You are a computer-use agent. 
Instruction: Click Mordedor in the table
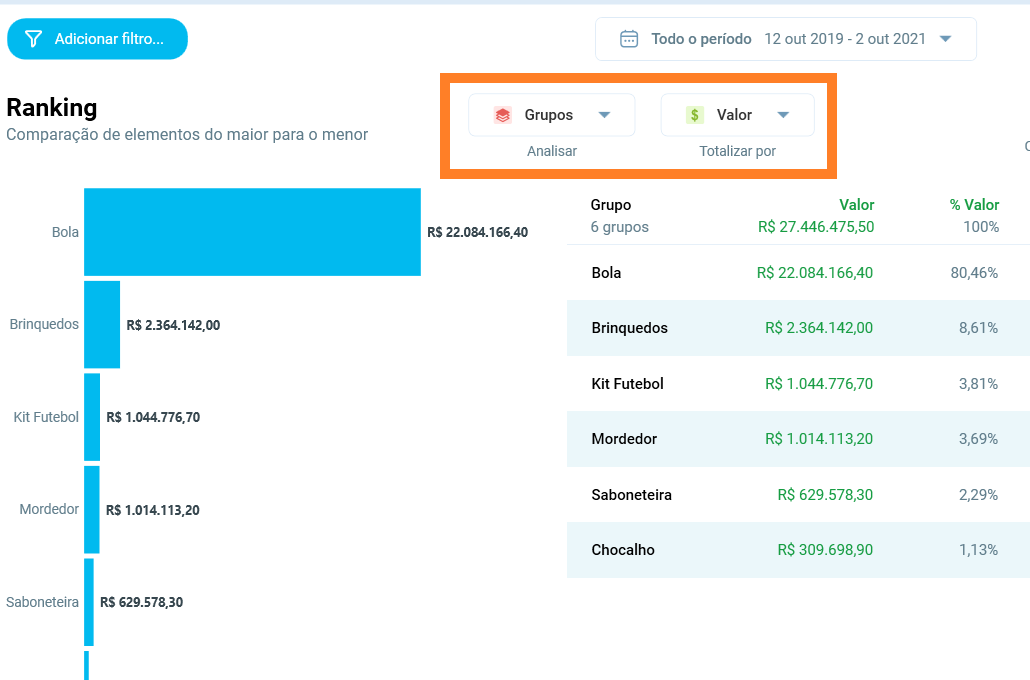624,439
